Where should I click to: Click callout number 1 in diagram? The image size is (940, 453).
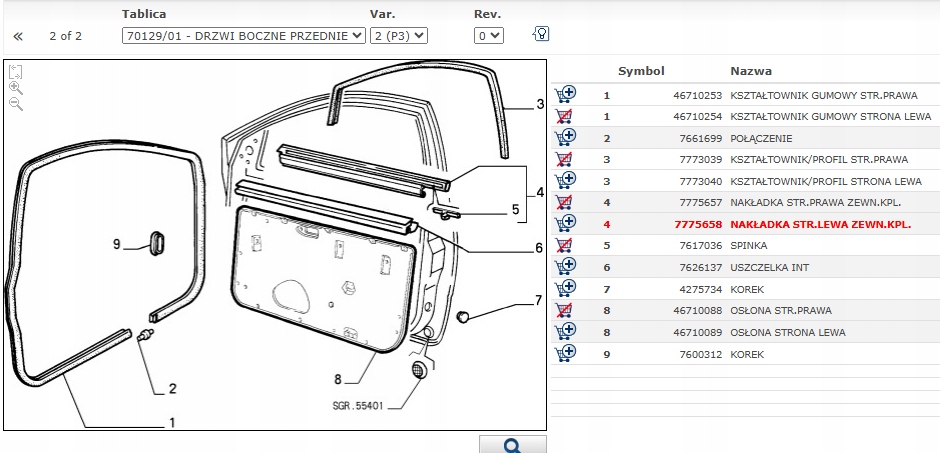click(x=172, y=423)
